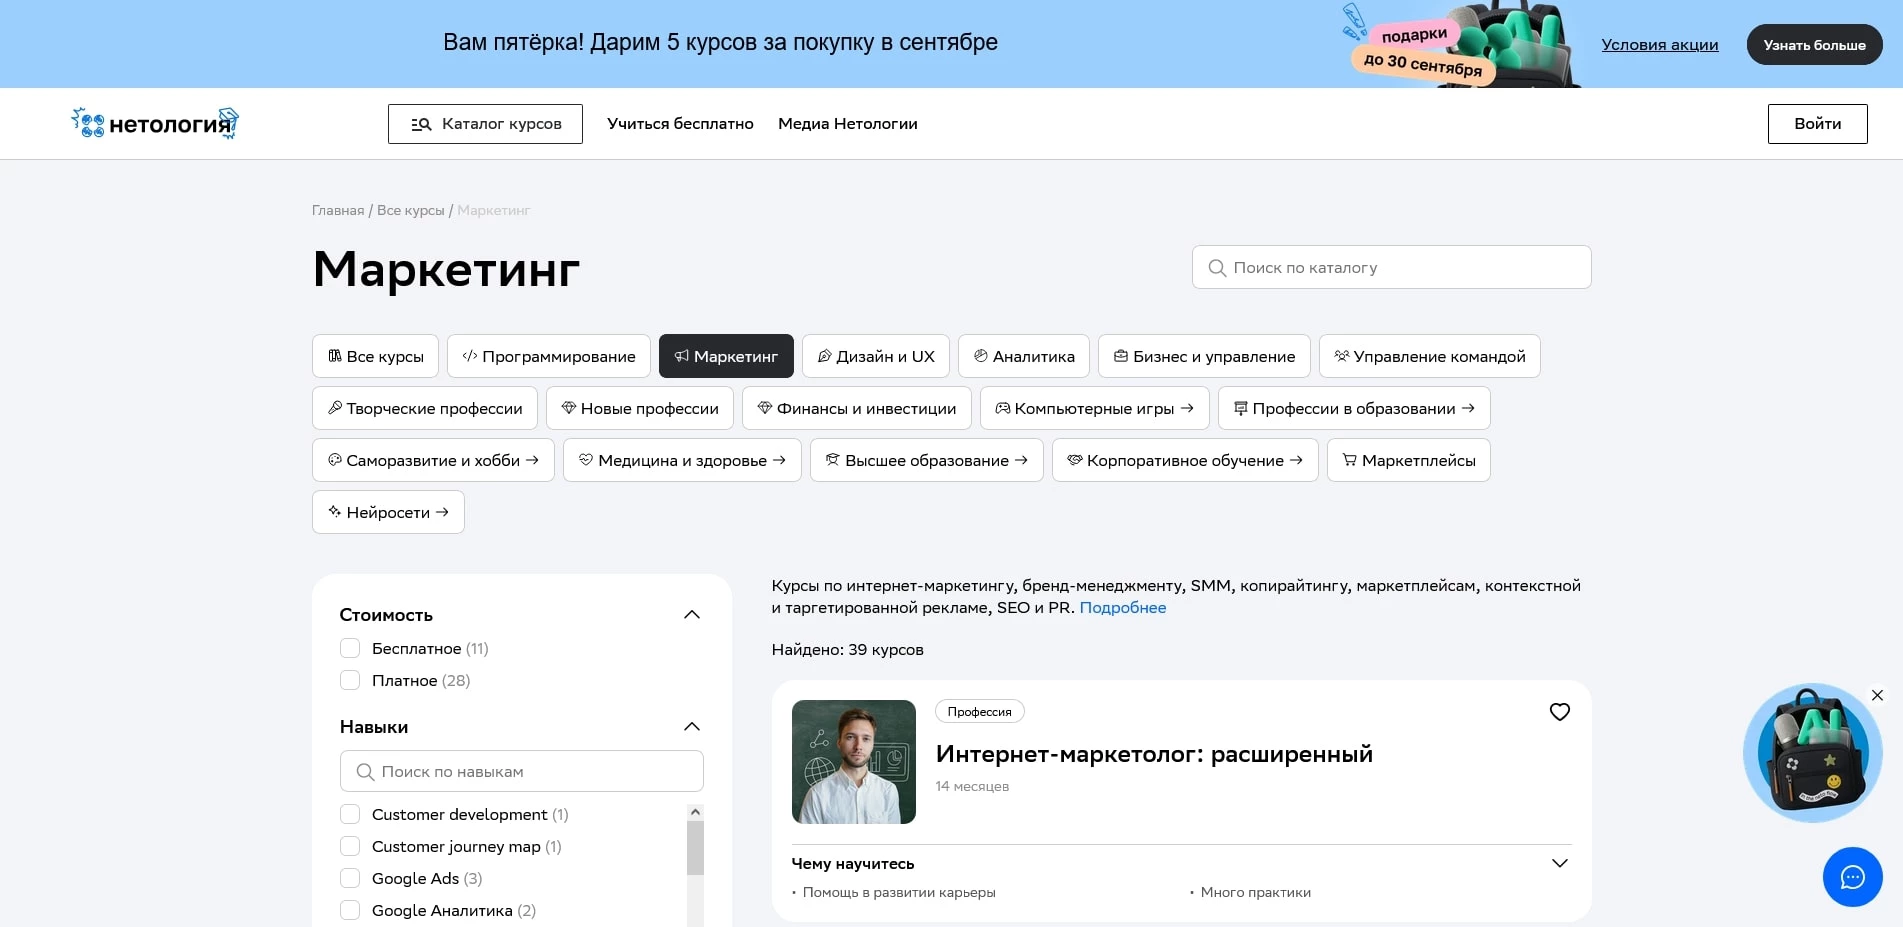Click the magnifier icon in skills search
This screenshot has height=927, width=1903.
[366, 771]
